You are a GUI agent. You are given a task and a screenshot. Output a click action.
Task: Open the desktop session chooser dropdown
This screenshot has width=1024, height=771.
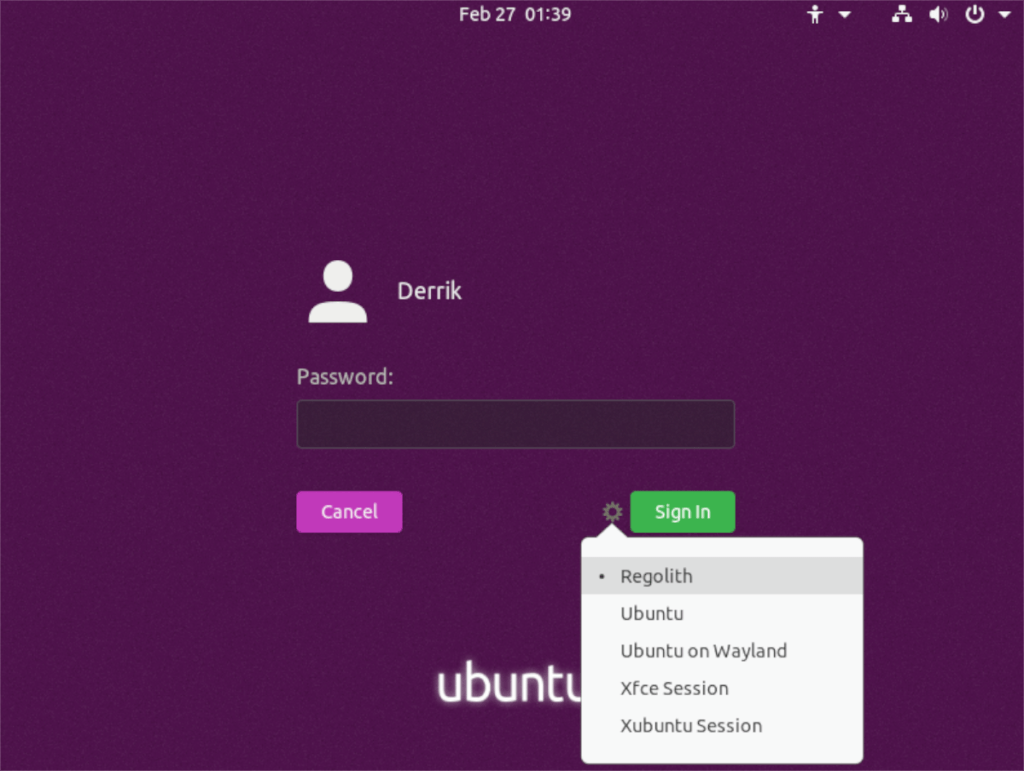[611, 511]
